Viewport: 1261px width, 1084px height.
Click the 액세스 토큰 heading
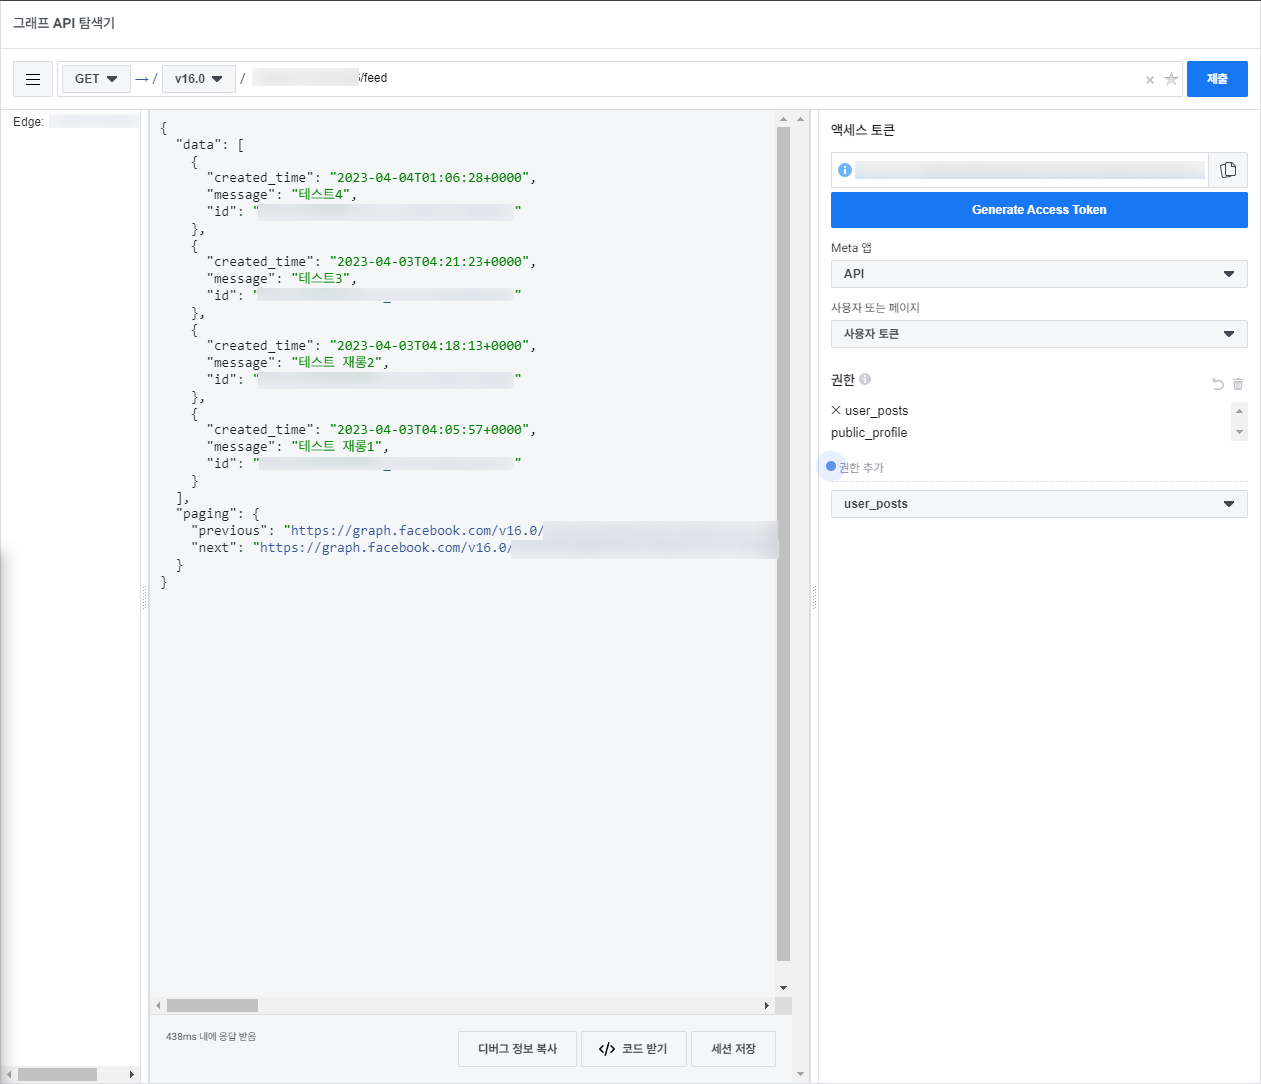(x=863, y=130)
